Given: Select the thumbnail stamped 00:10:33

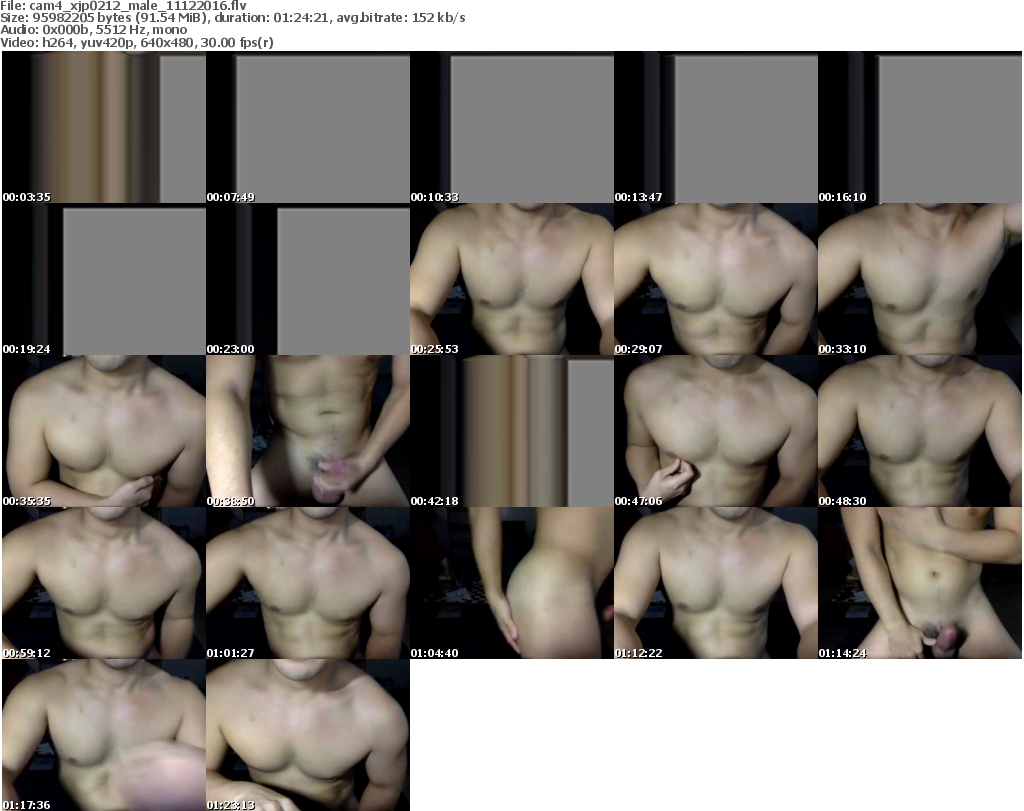Looking at the screenshot, I should pos(512,127).
